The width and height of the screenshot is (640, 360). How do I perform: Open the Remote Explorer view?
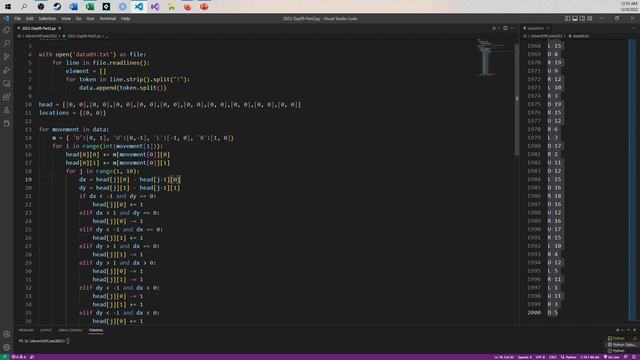(x=7, y=83)
